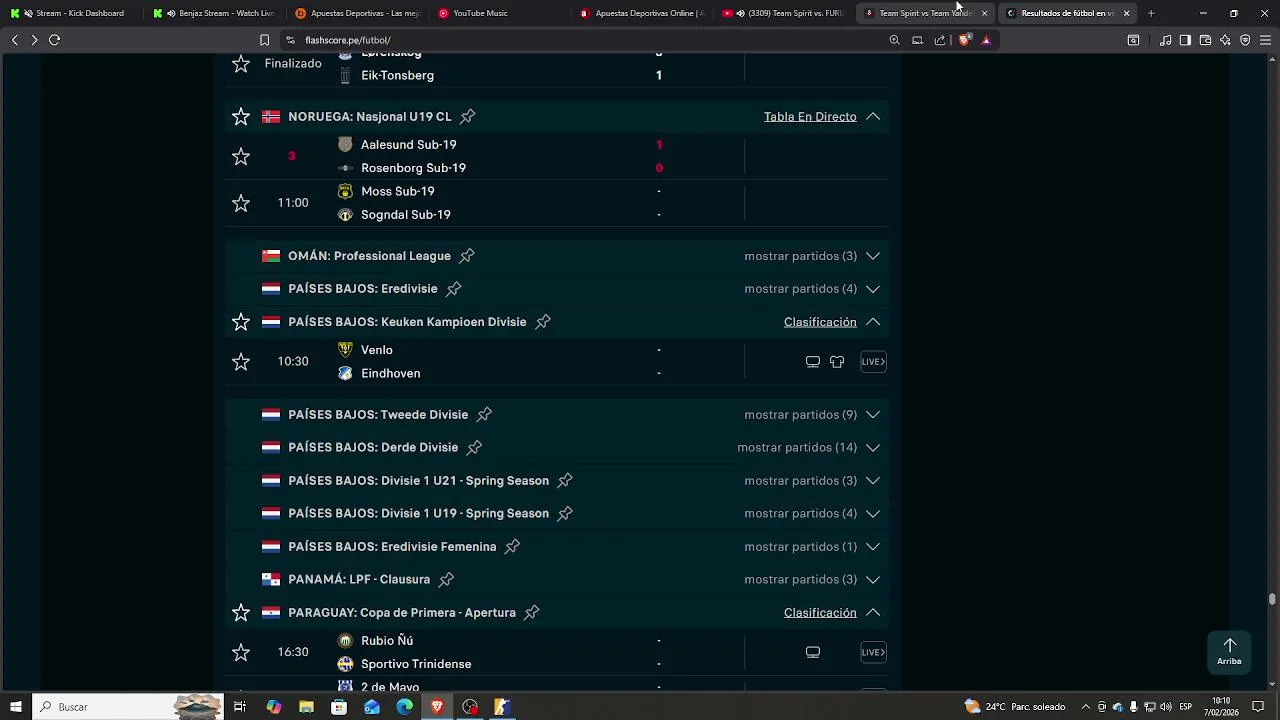This screenshot has width=1280, height=720.
Task: Reload the page
Action: [54, 40]
